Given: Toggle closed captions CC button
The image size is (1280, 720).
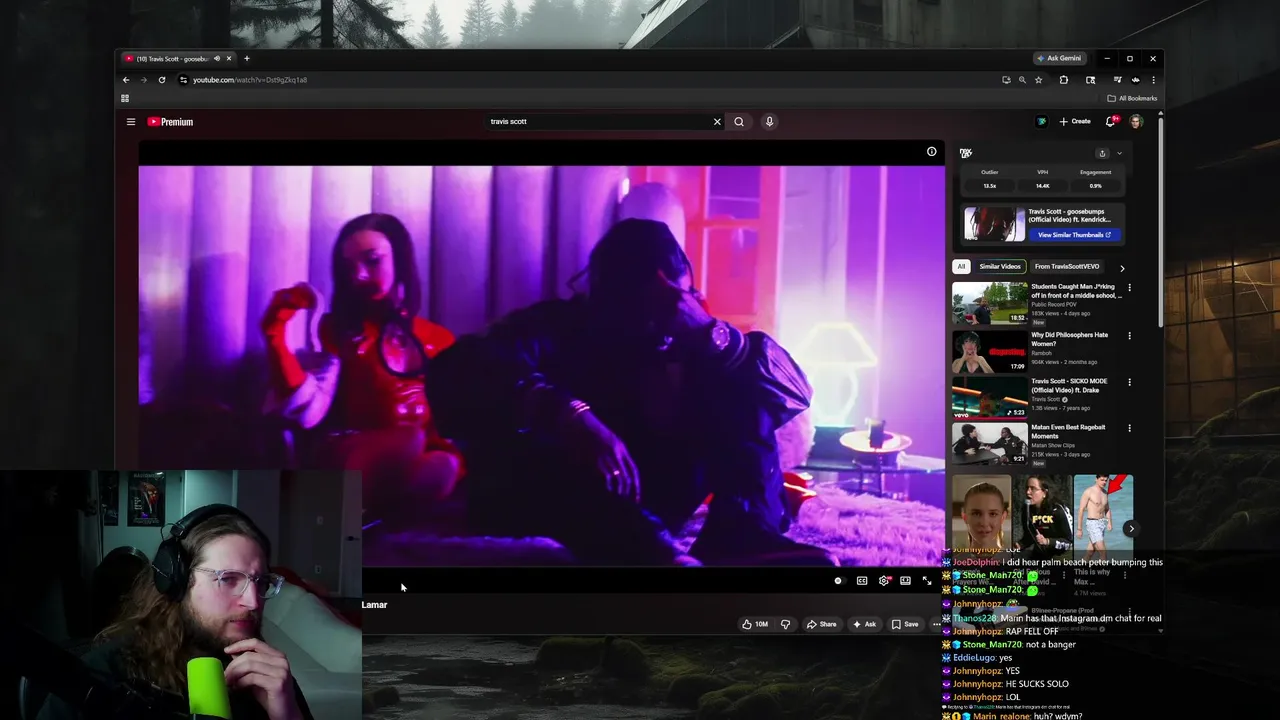Looking at the screenshot, I should 862,581.
